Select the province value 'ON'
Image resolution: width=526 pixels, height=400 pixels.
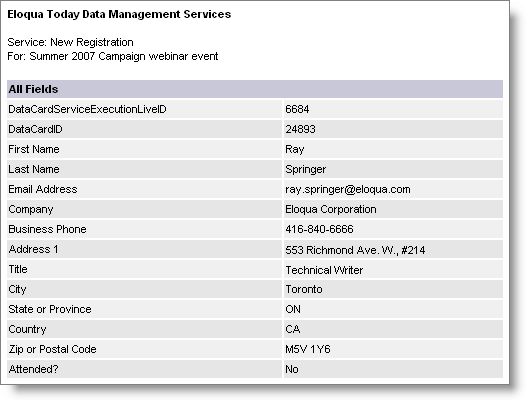click(293, 309)
